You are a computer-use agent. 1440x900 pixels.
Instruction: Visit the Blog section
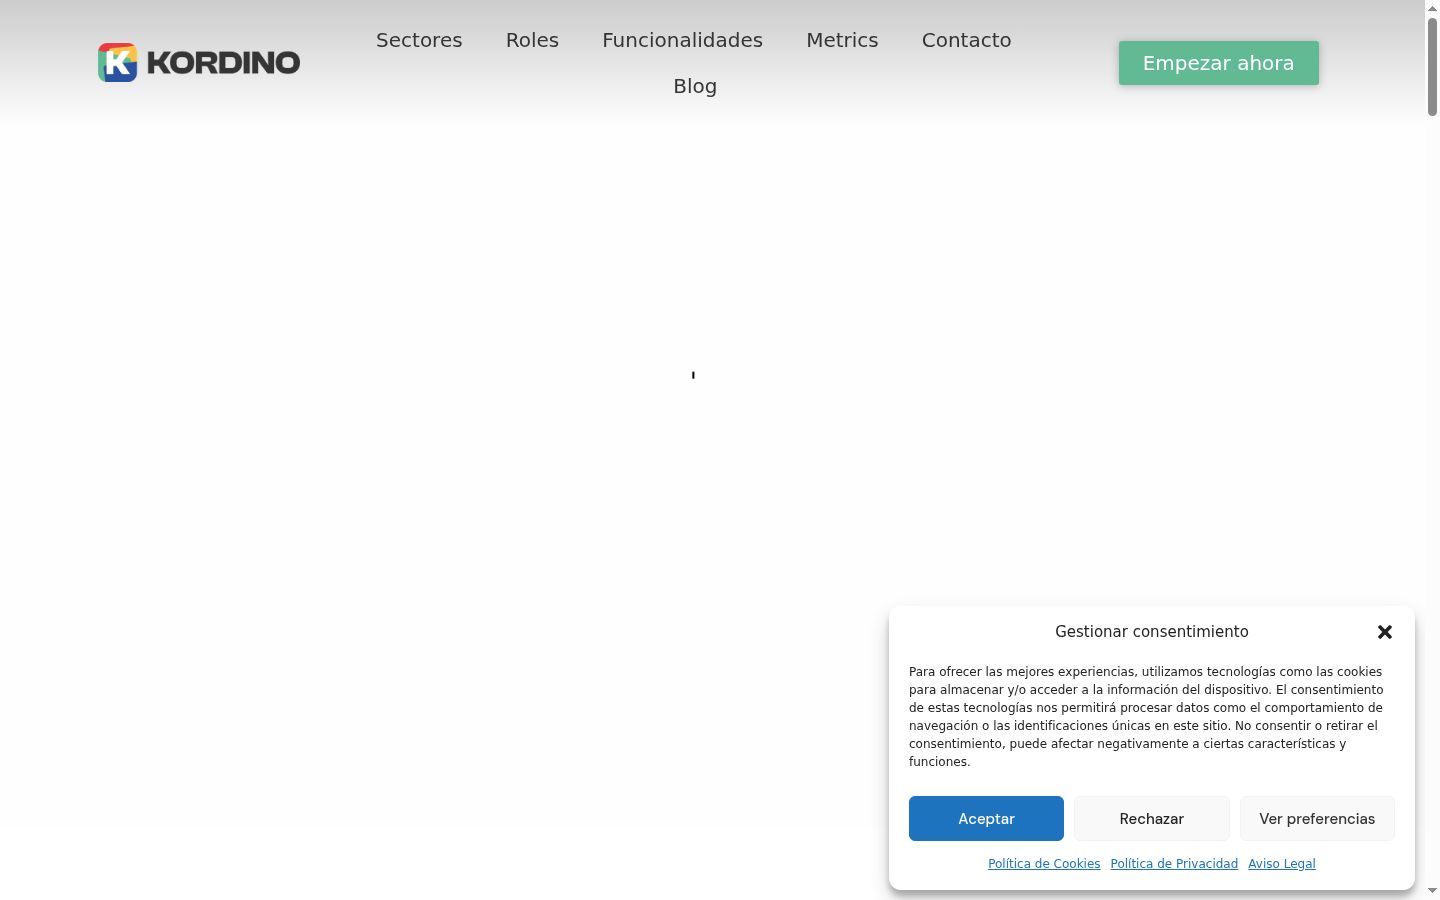click(695, 86)
